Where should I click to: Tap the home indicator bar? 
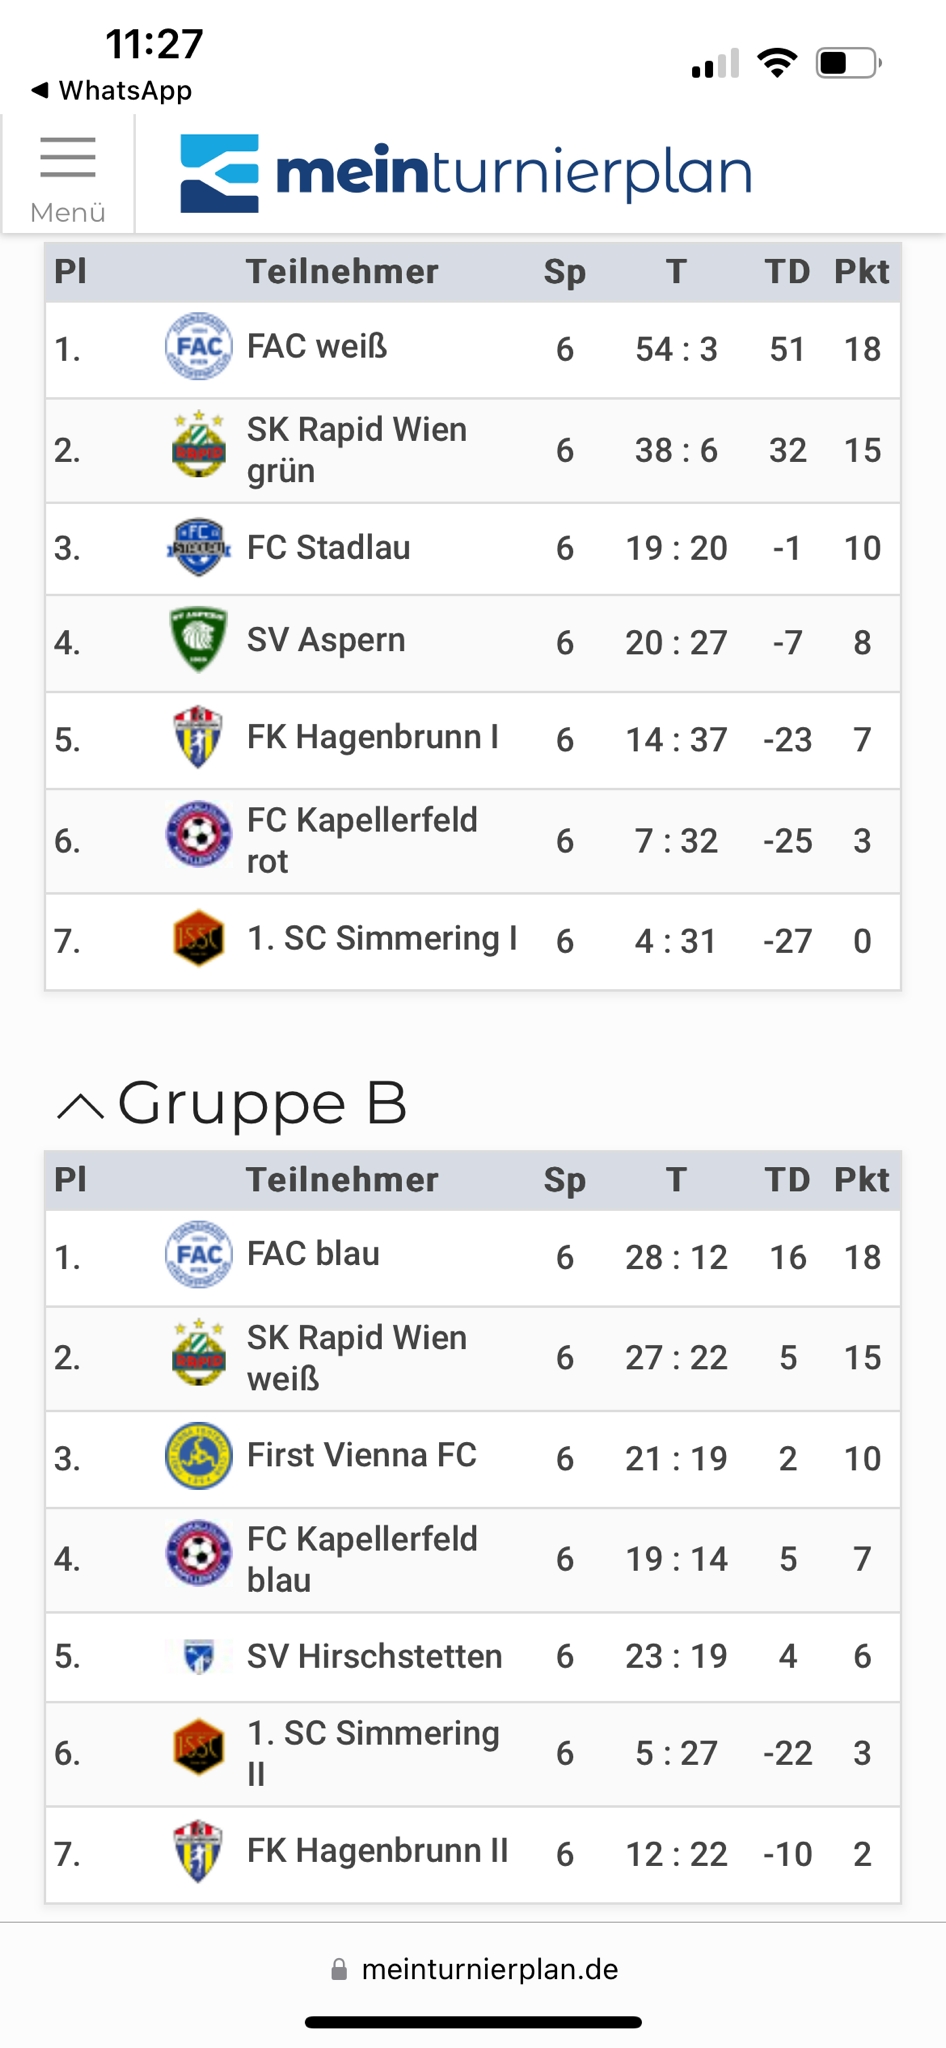473,2022
